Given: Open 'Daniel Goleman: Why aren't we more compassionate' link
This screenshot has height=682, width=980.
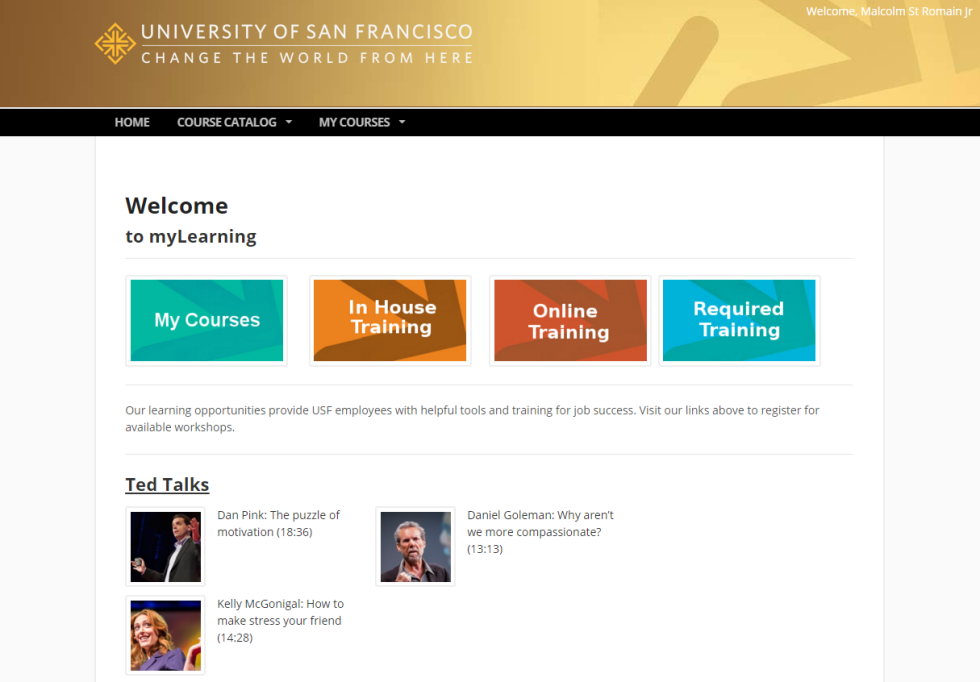Looking at the screenshot, I should 541,531.
